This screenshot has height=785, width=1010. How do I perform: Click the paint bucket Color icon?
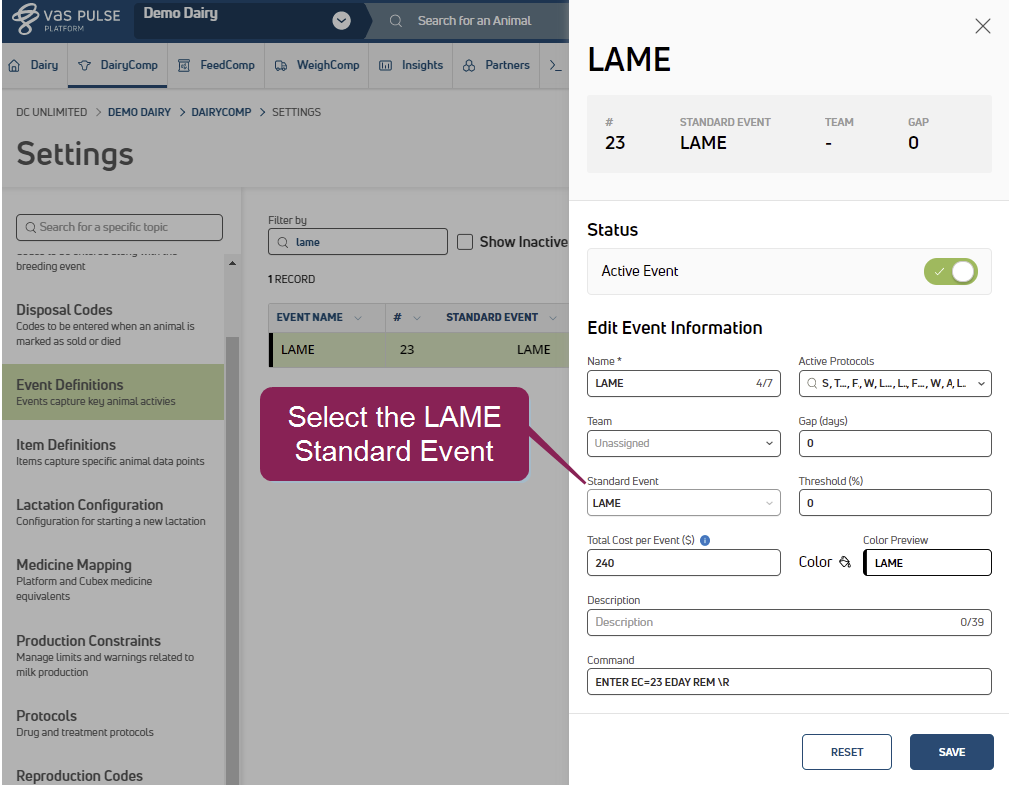tap(845, 562)
